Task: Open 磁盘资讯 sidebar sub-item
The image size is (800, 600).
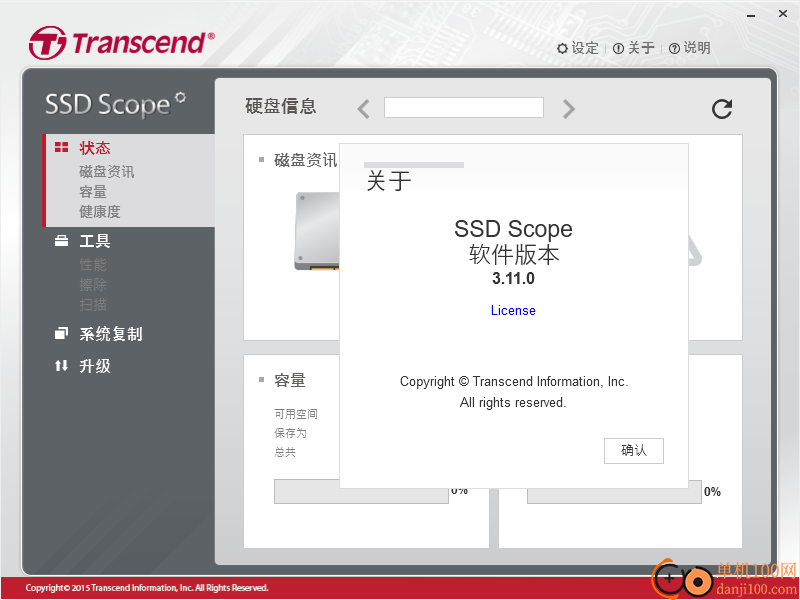Action: coord(107,171)
